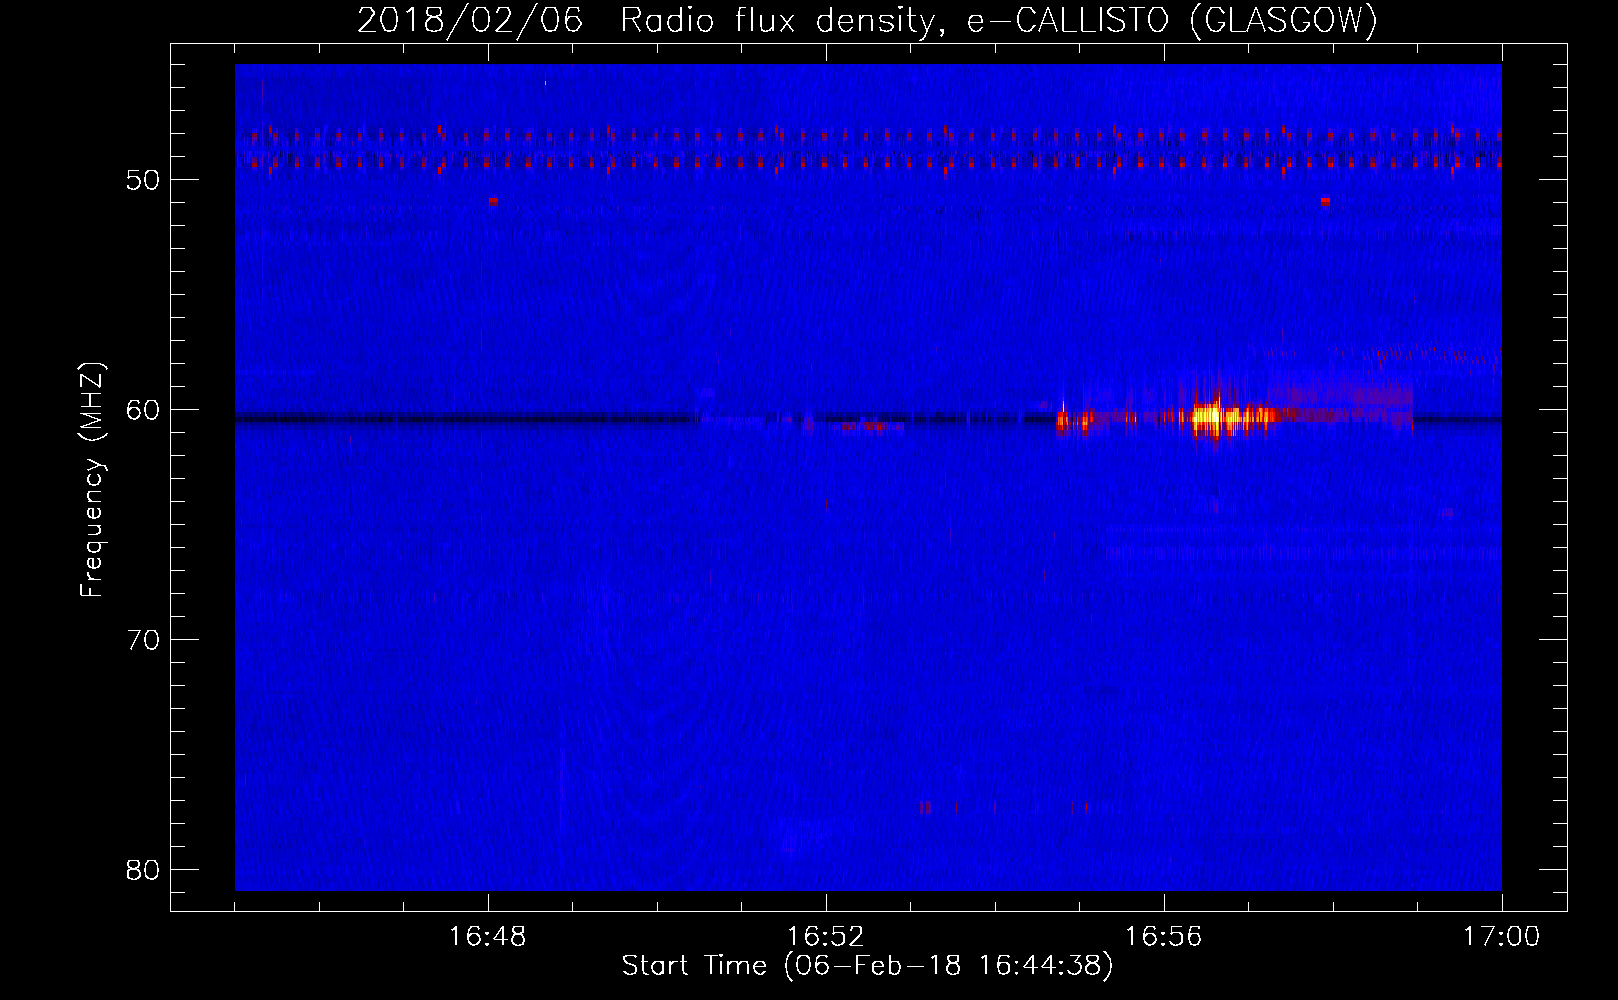Click the 'Frequency (MHZ)' y-axis label

click(x=92, y=481)
